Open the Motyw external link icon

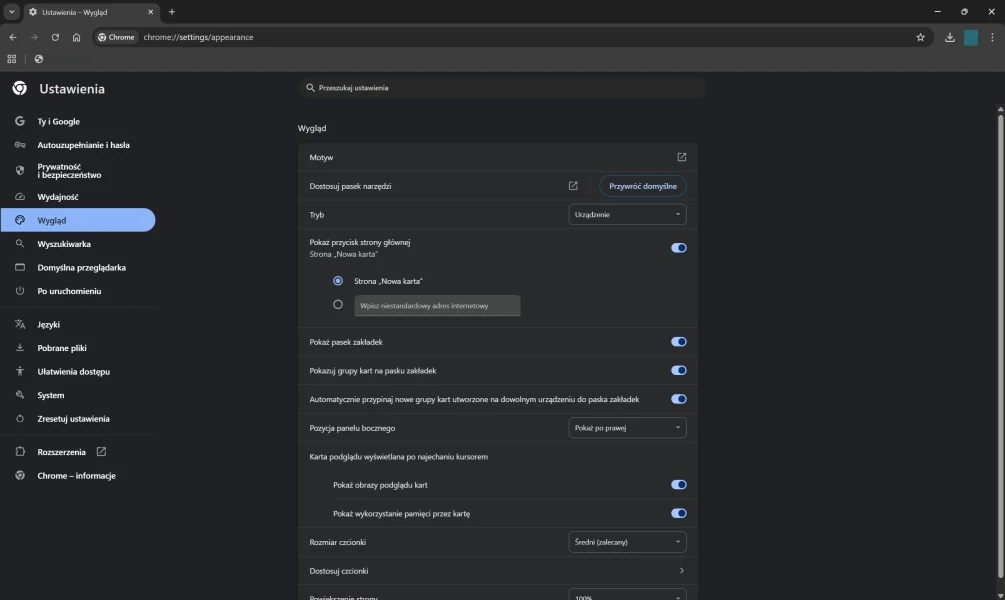click(x=682, y=157)
